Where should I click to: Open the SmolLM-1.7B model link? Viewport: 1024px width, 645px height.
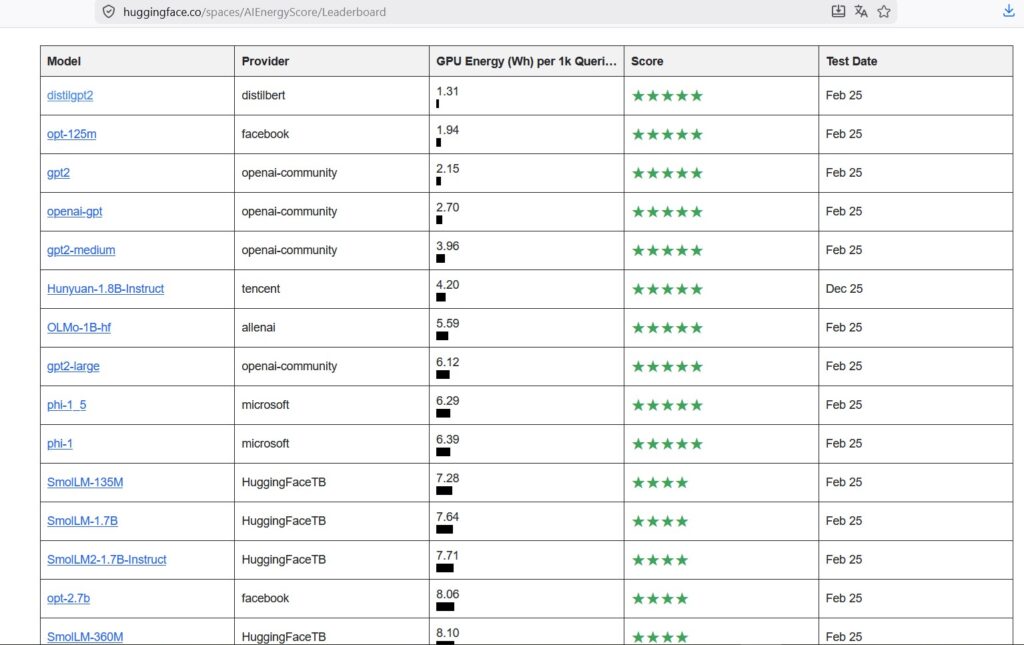click(82, 521)
